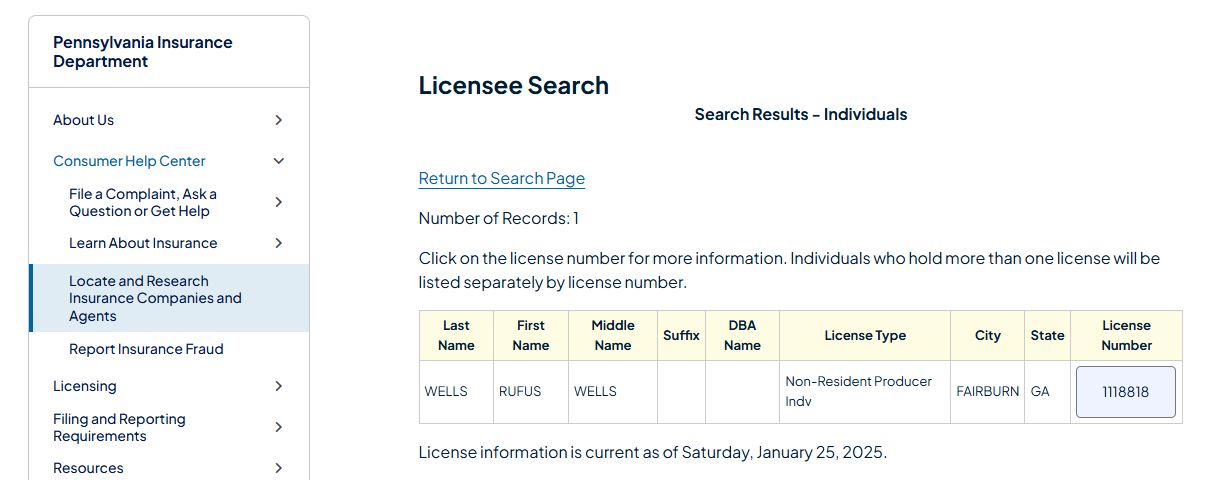Expand the File a Complaint submenu arrow
The image size is (1228, 480).
tap(279, 202)
